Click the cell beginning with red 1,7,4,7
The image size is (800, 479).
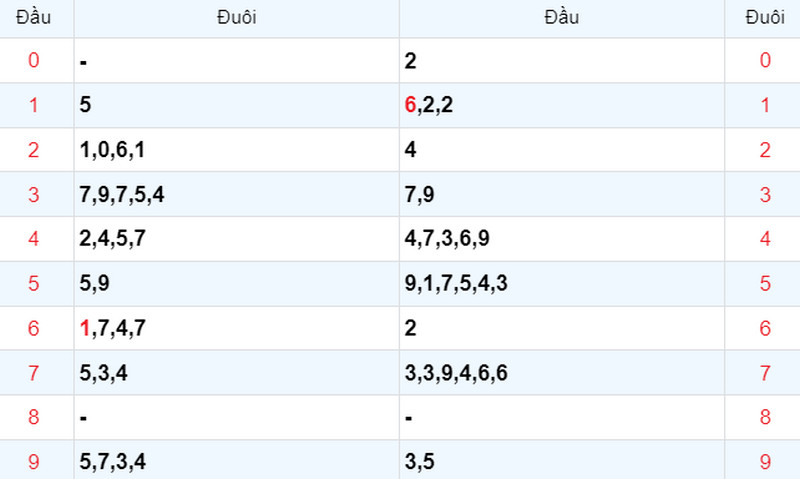pyautogui.click(x=237, y=328)
